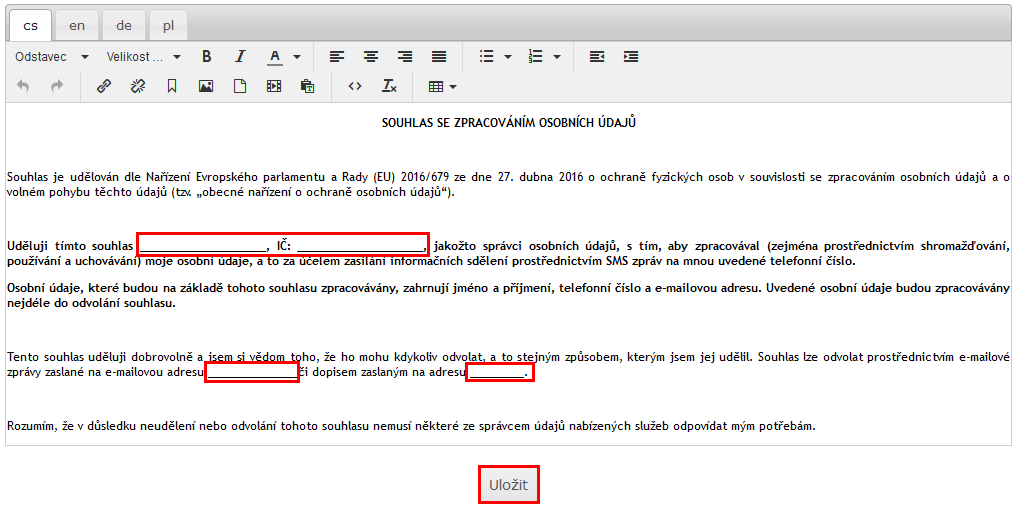Align text to the left
The width and height of the screenshot is (1018, 513).
coord(337,57)
